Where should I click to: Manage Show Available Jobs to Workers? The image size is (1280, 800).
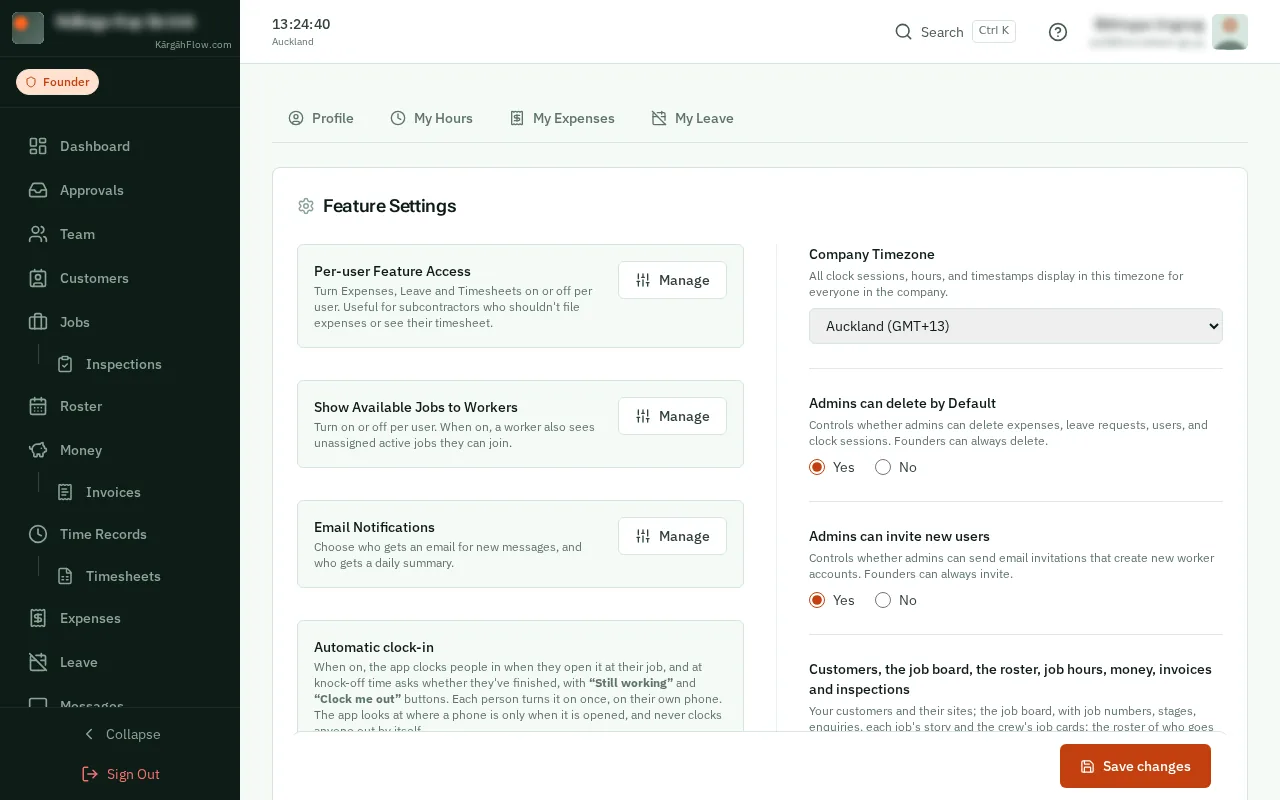click(x=672, y=416)
